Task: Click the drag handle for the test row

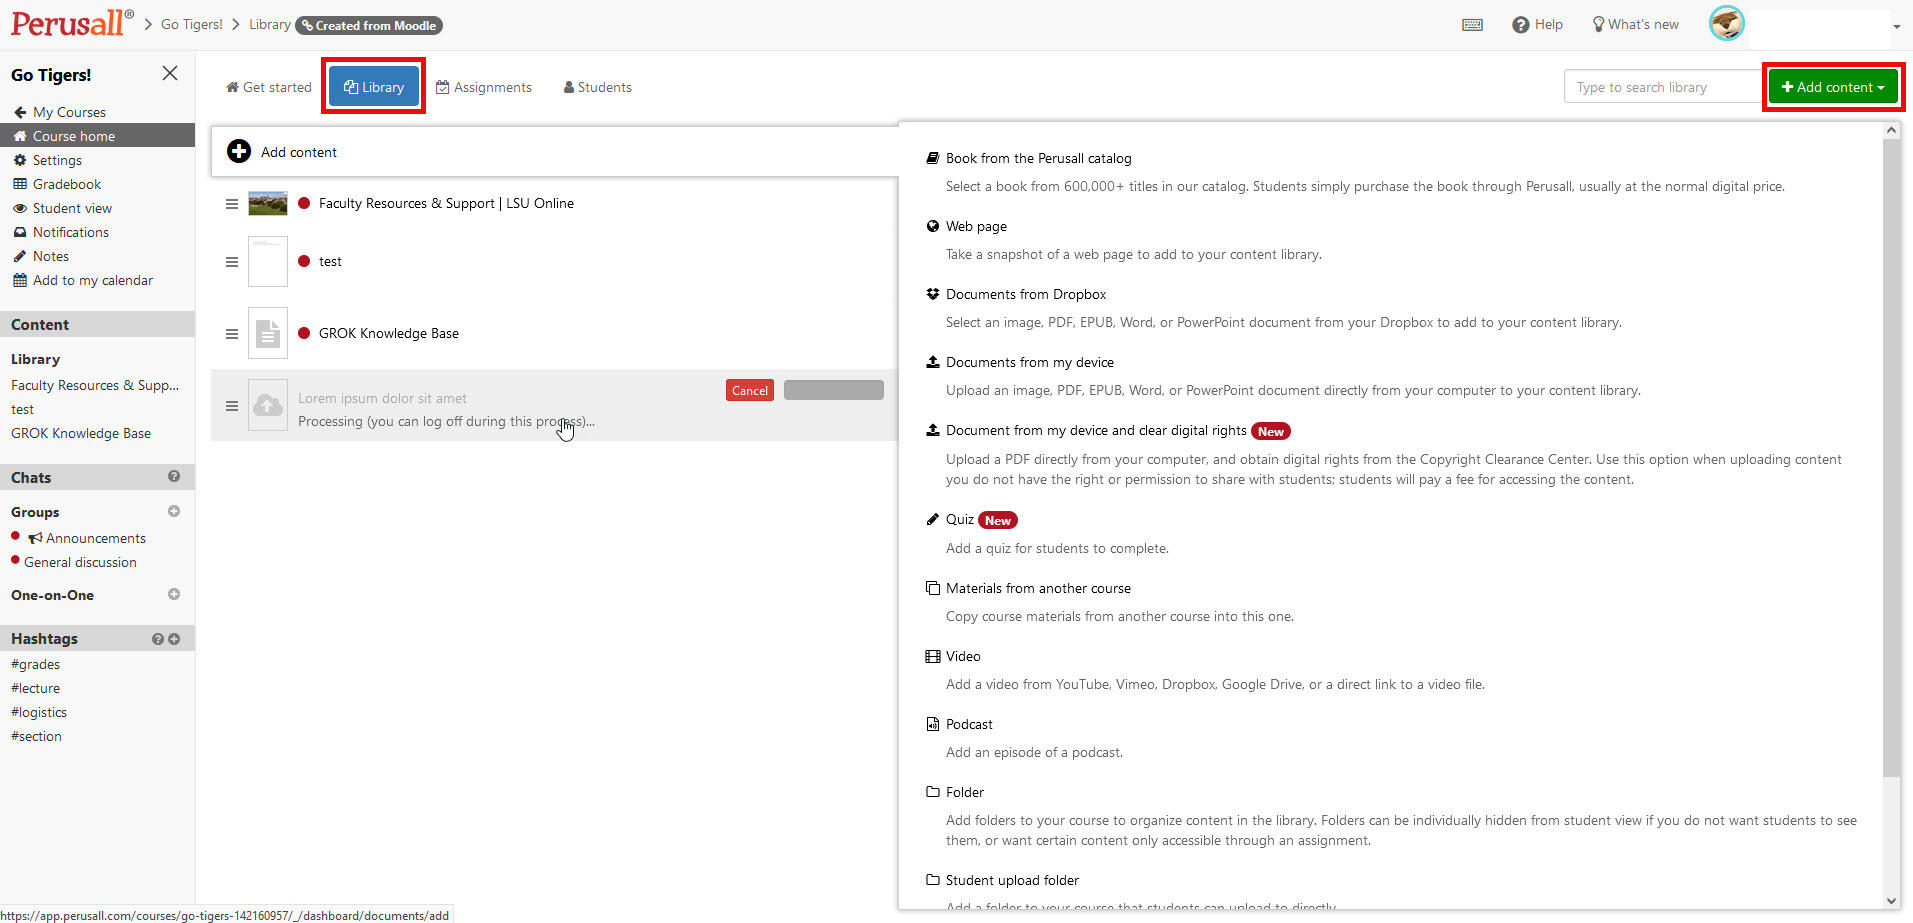Action: click(232, 262)
